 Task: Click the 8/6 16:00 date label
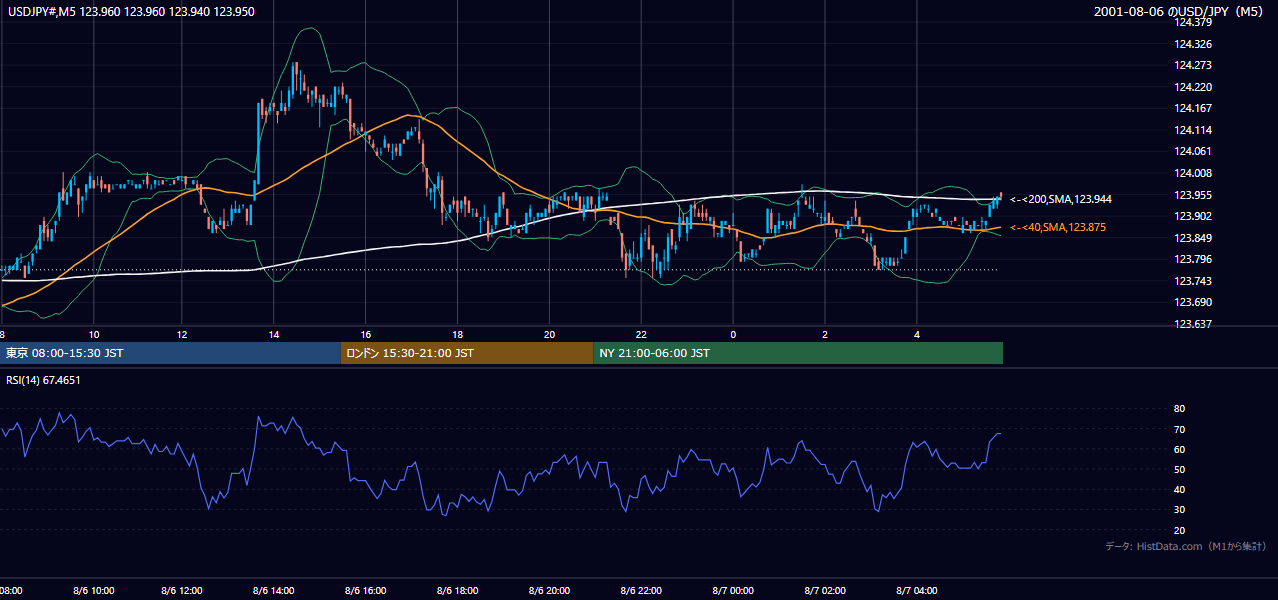pyautogui.click(x=364, y=591)
